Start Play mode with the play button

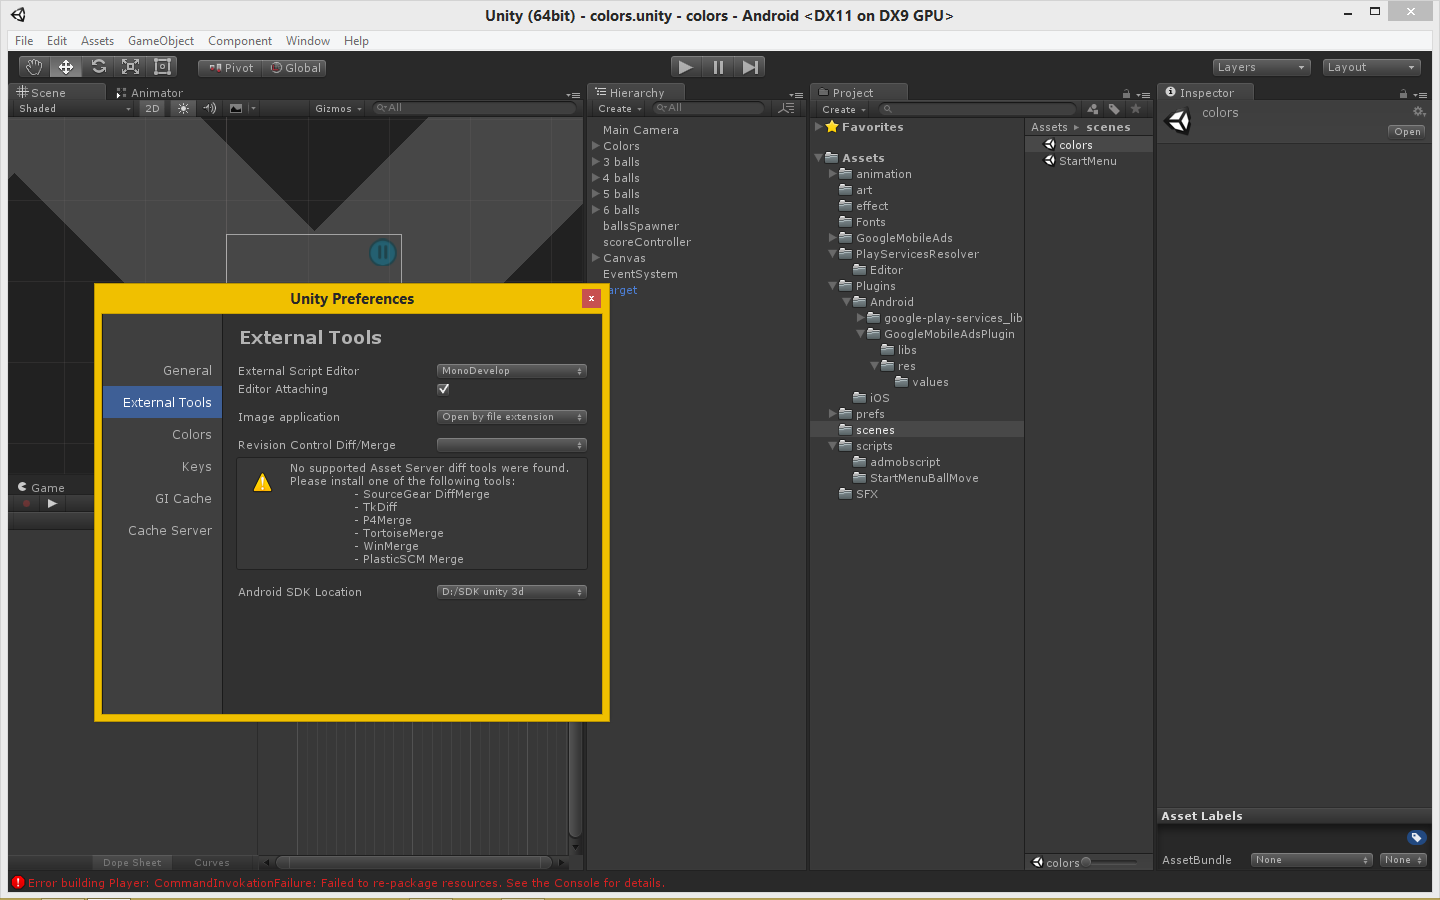coord(685,67)
